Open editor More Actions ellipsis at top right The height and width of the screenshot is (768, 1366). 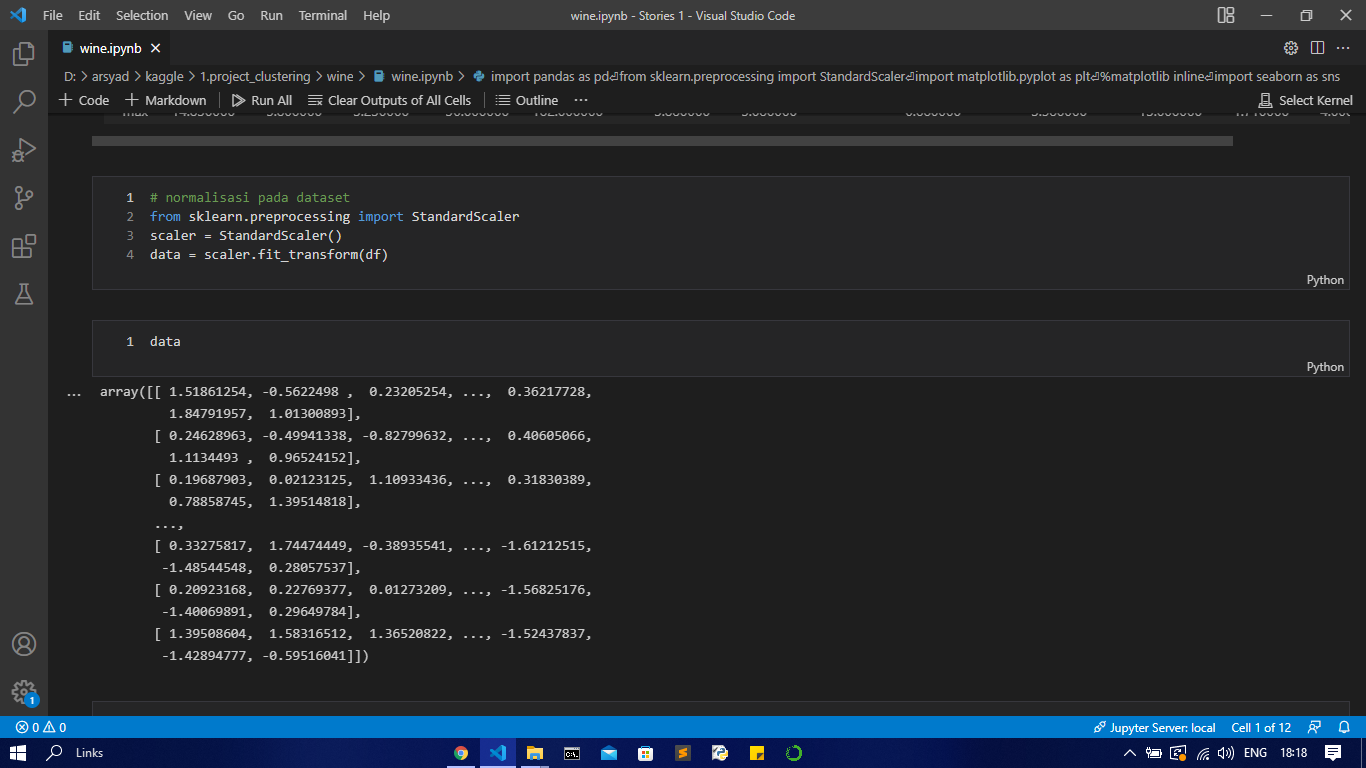coord(1343,48)
